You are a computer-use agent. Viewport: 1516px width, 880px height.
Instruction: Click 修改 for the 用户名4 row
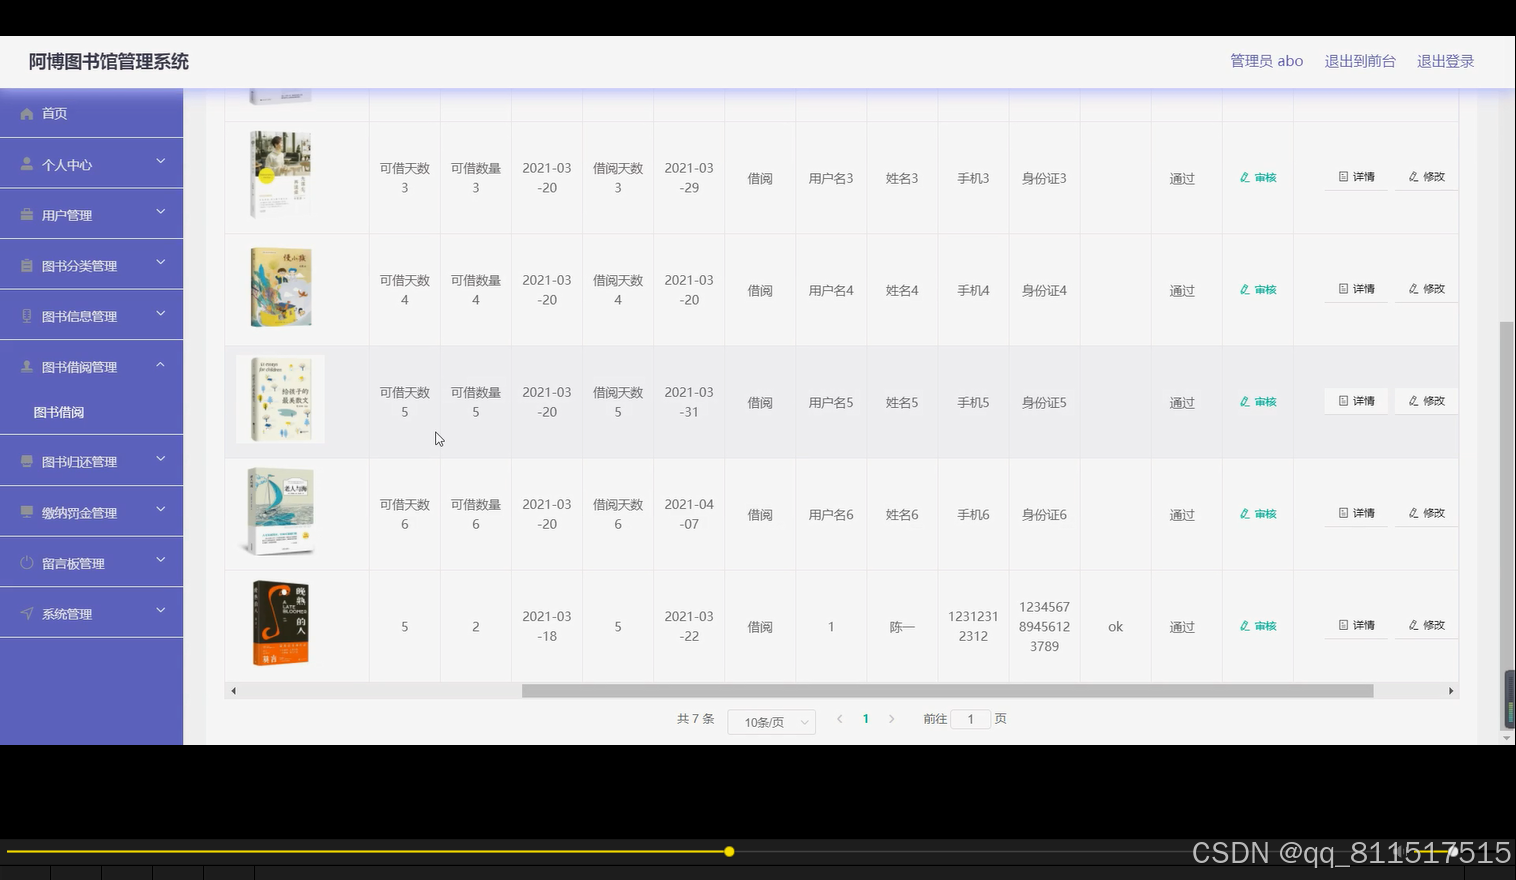tap(1427, 289)
